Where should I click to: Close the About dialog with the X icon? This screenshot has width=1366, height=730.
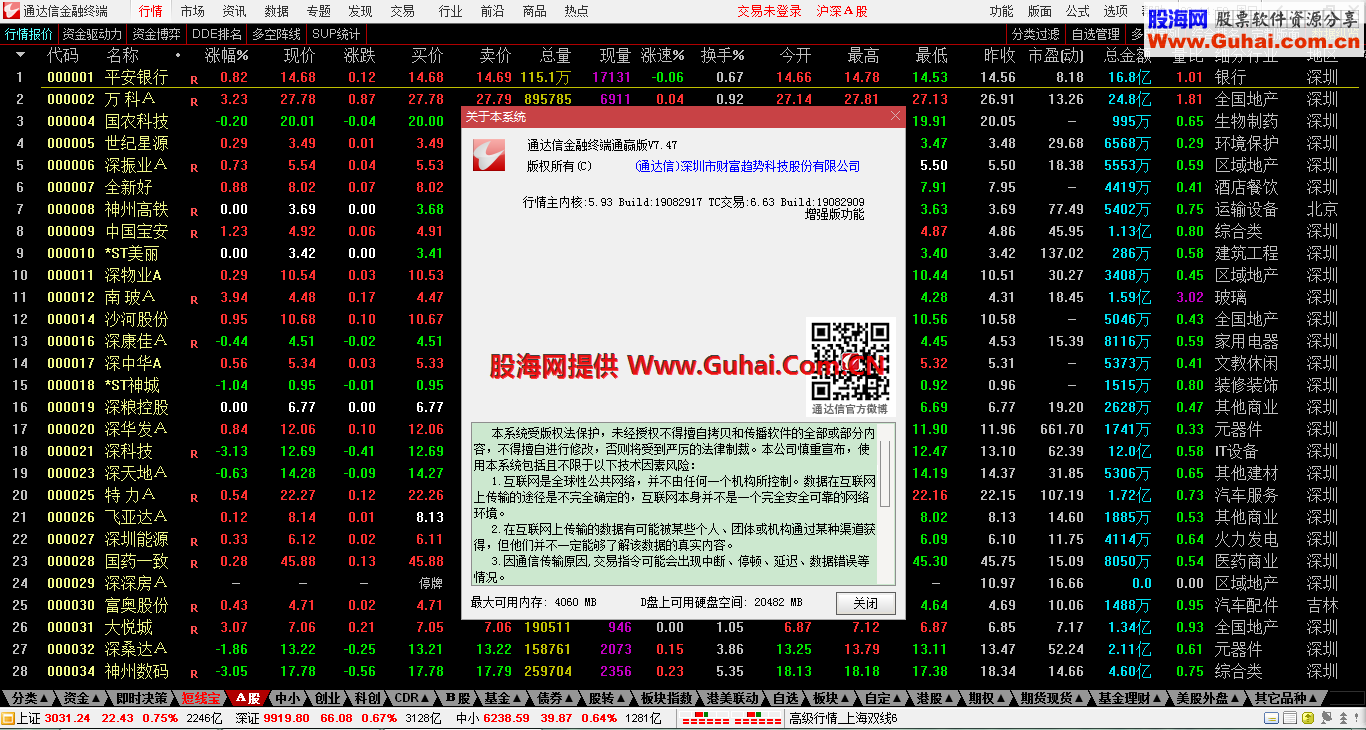(x=895, y=116)
